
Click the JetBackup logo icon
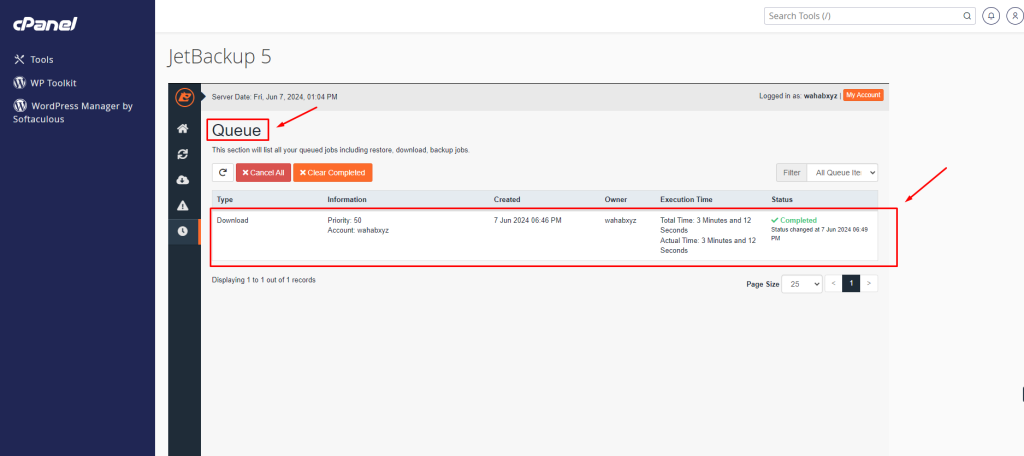click(183, 97)
